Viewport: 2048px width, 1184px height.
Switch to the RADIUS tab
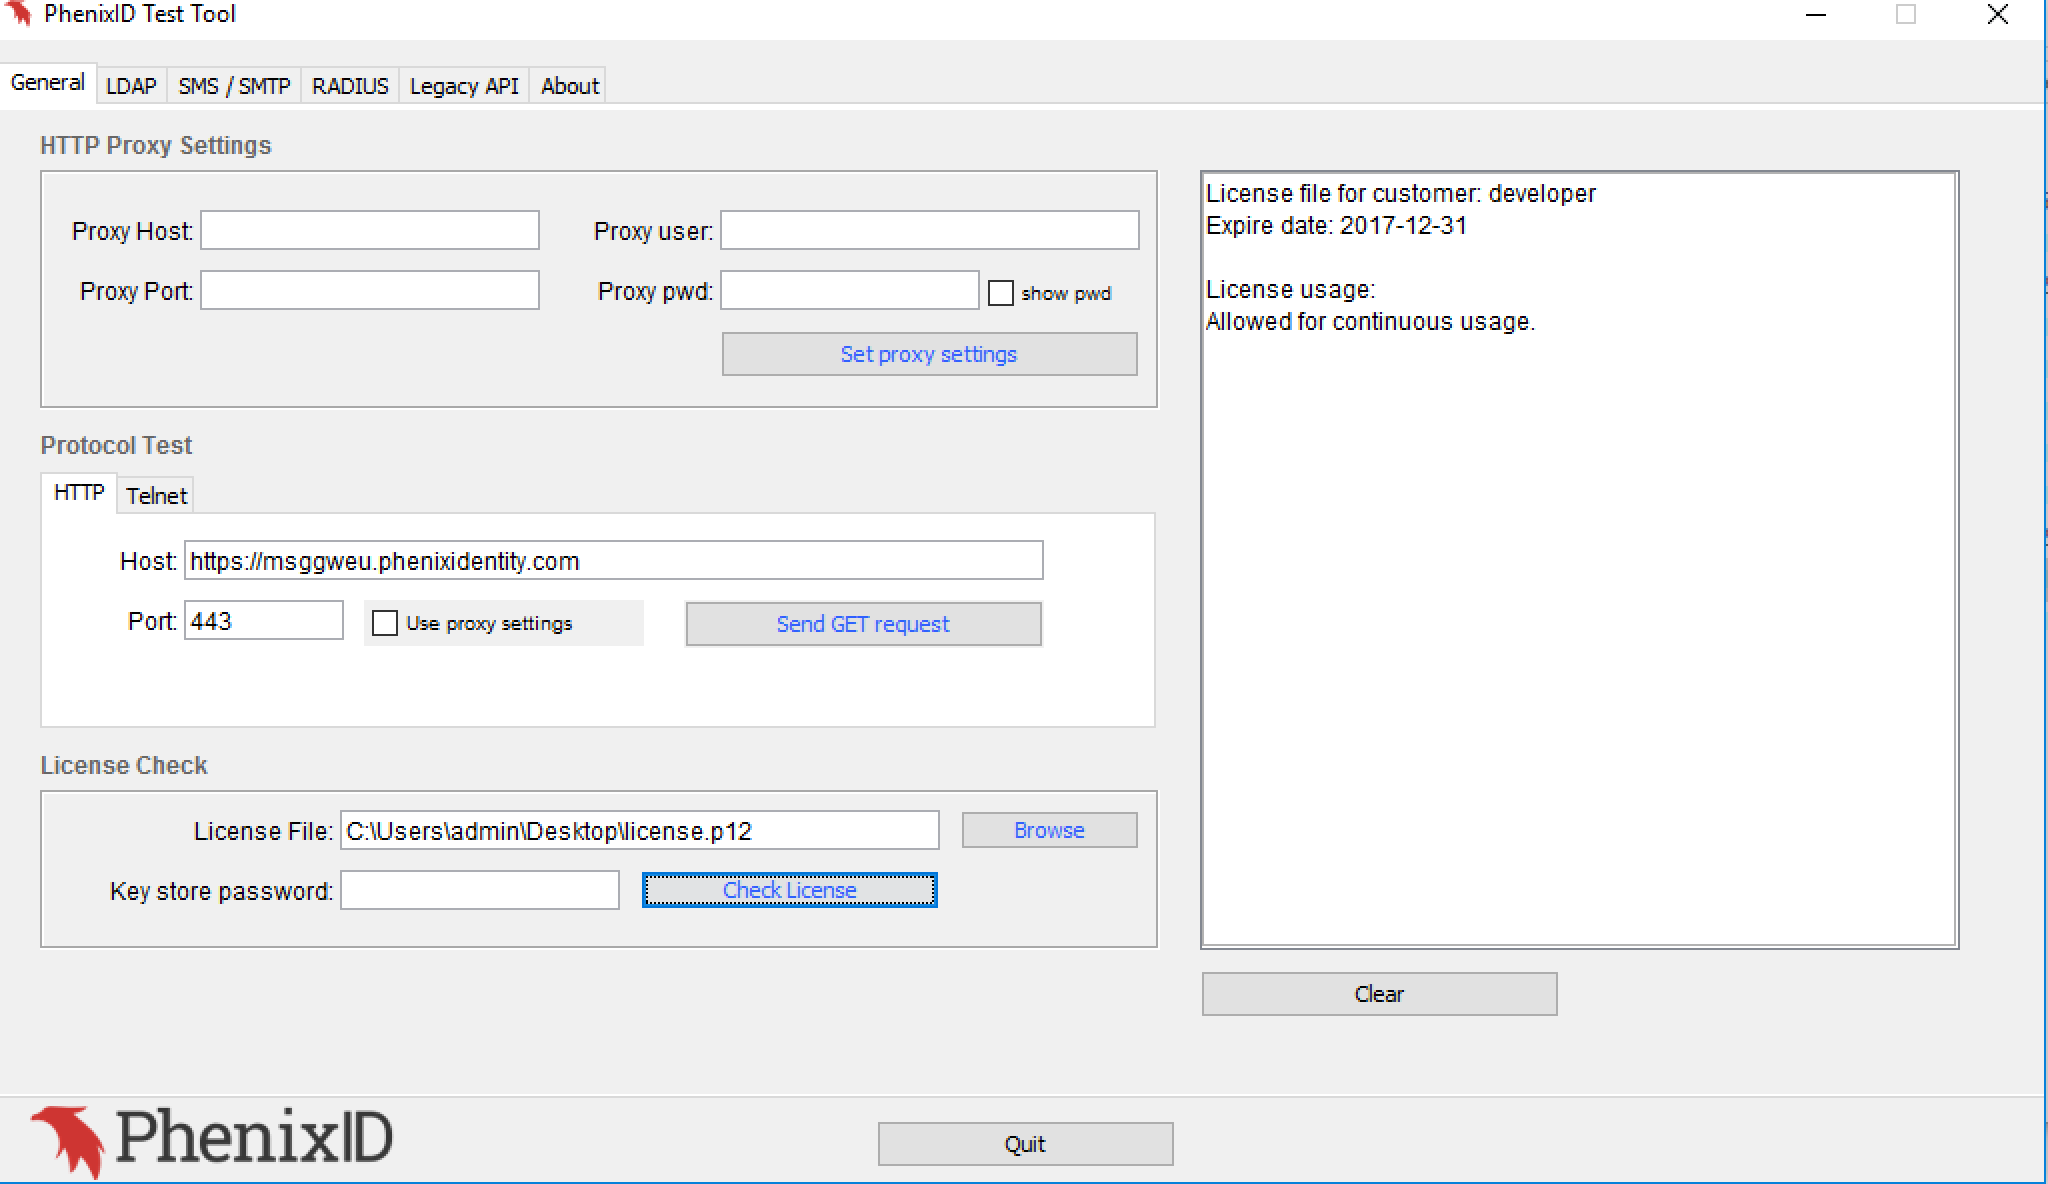pos(350,86)
